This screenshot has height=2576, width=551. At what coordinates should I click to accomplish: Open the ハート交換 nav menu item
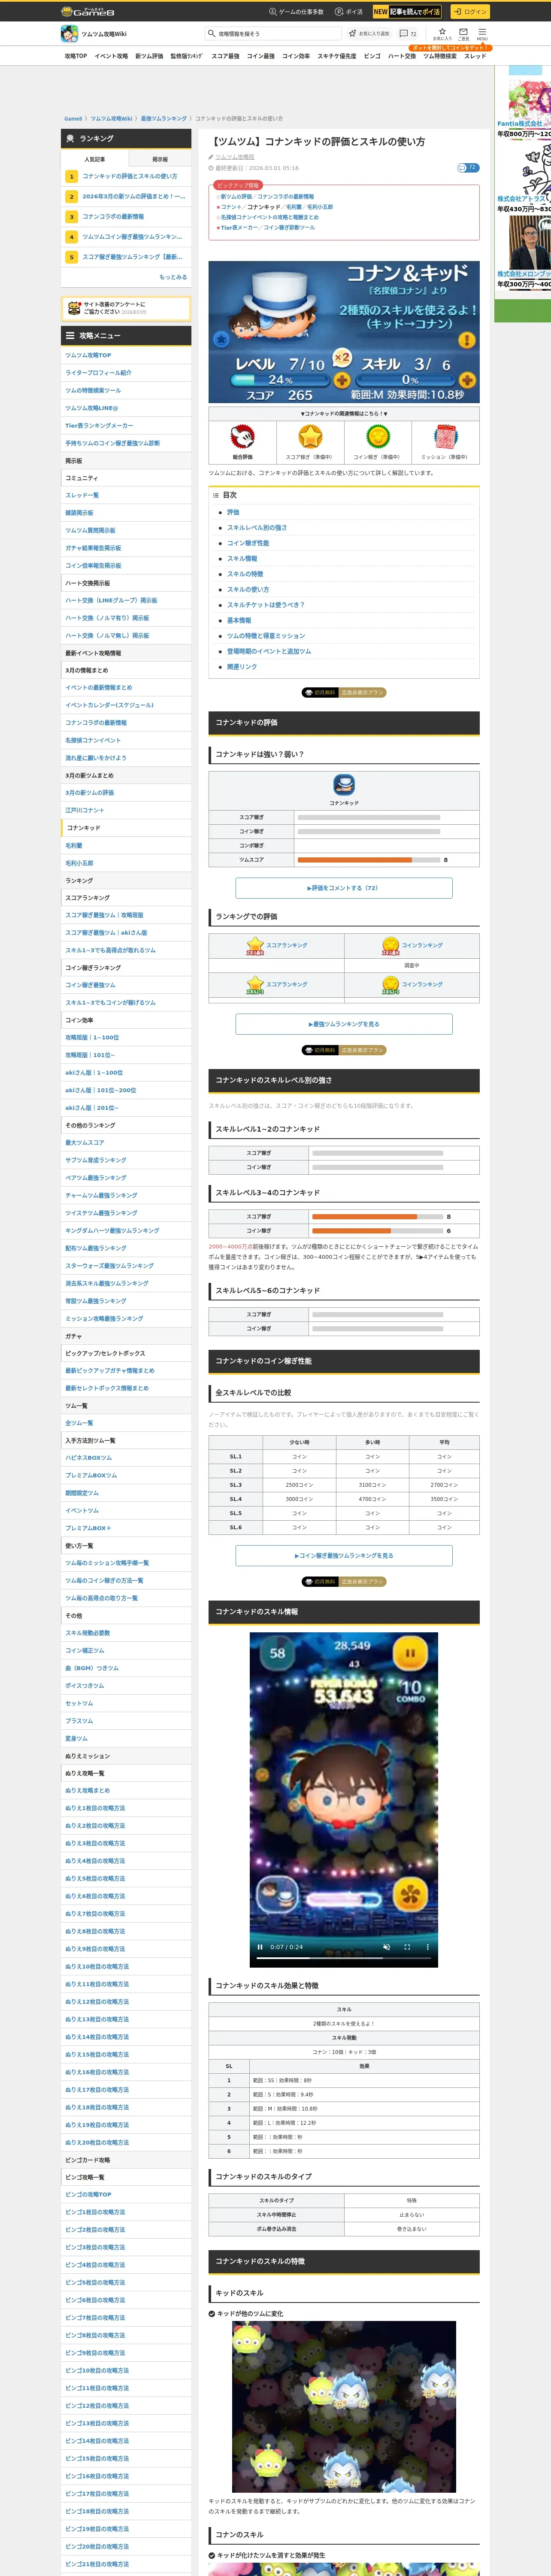tap(402, 56)
